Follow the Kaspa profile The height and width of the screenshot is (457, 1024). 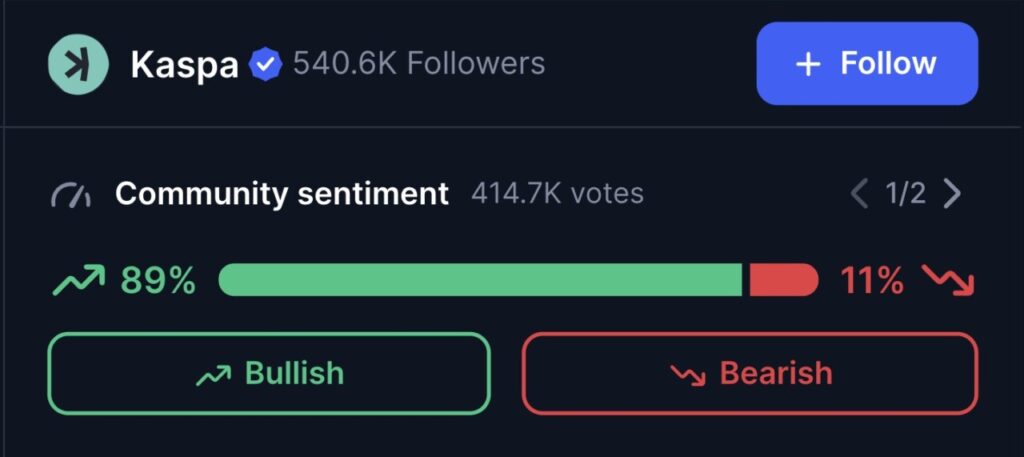pyautogui.click(x=866, y=64)
